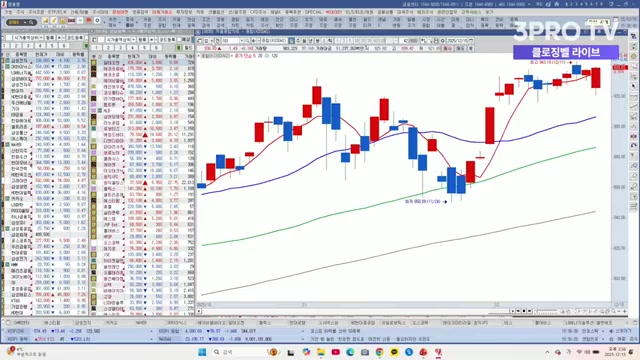Open Chrome from the taskbar
The height and width of the screenshot is (360, 640).
380,352
